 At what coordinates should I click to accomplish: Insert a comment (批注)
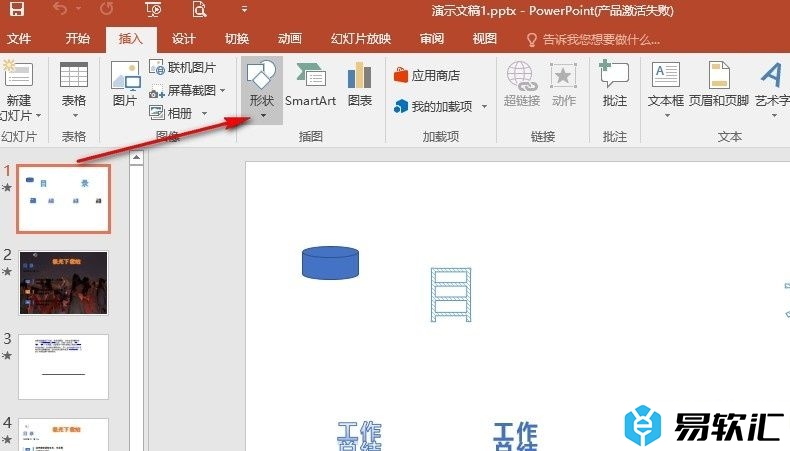click(614, 87)
